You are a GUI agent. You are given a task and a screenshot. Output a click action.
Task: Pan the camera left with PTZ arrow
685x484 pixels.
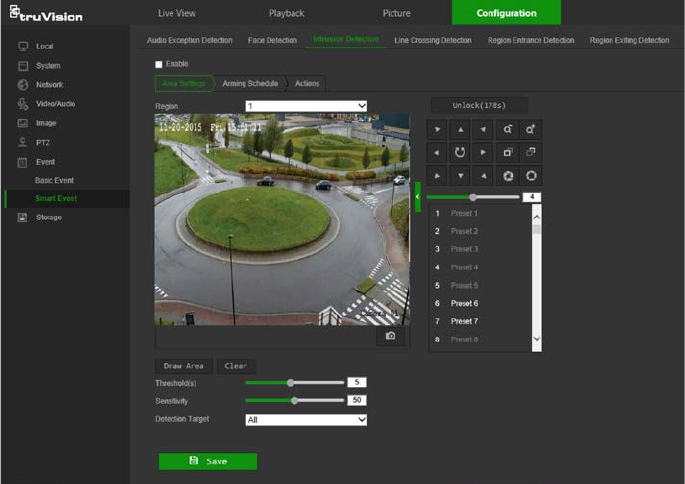coord(437,152)
